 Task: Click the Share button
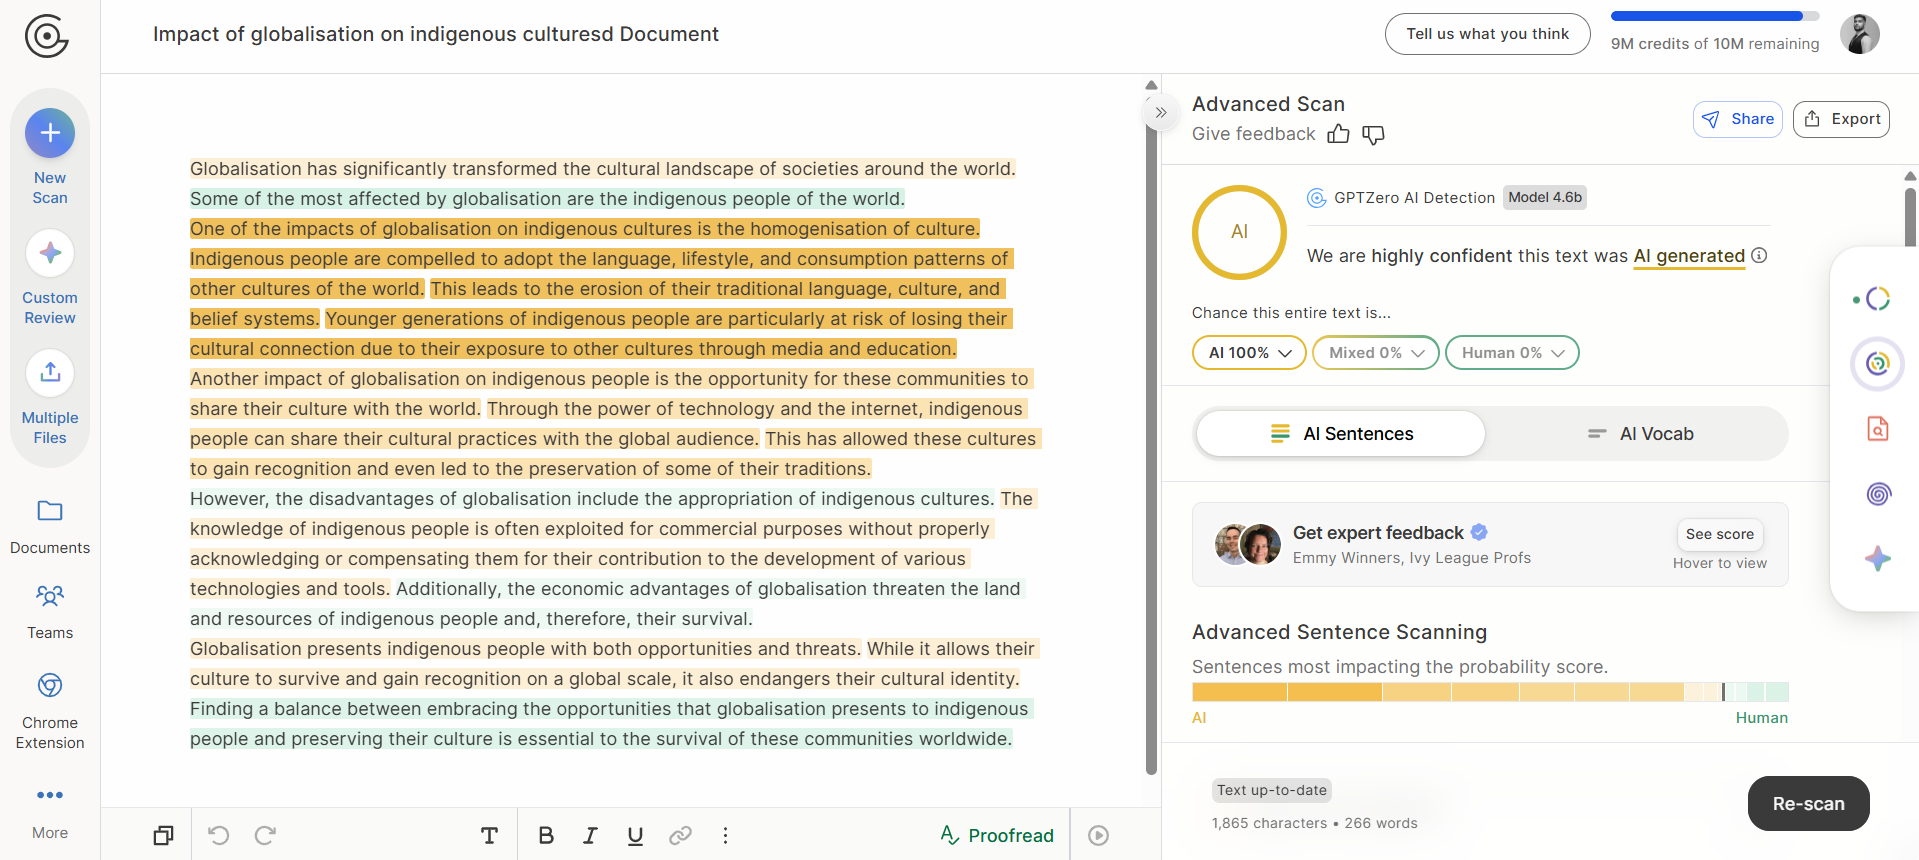point(1738,119)
